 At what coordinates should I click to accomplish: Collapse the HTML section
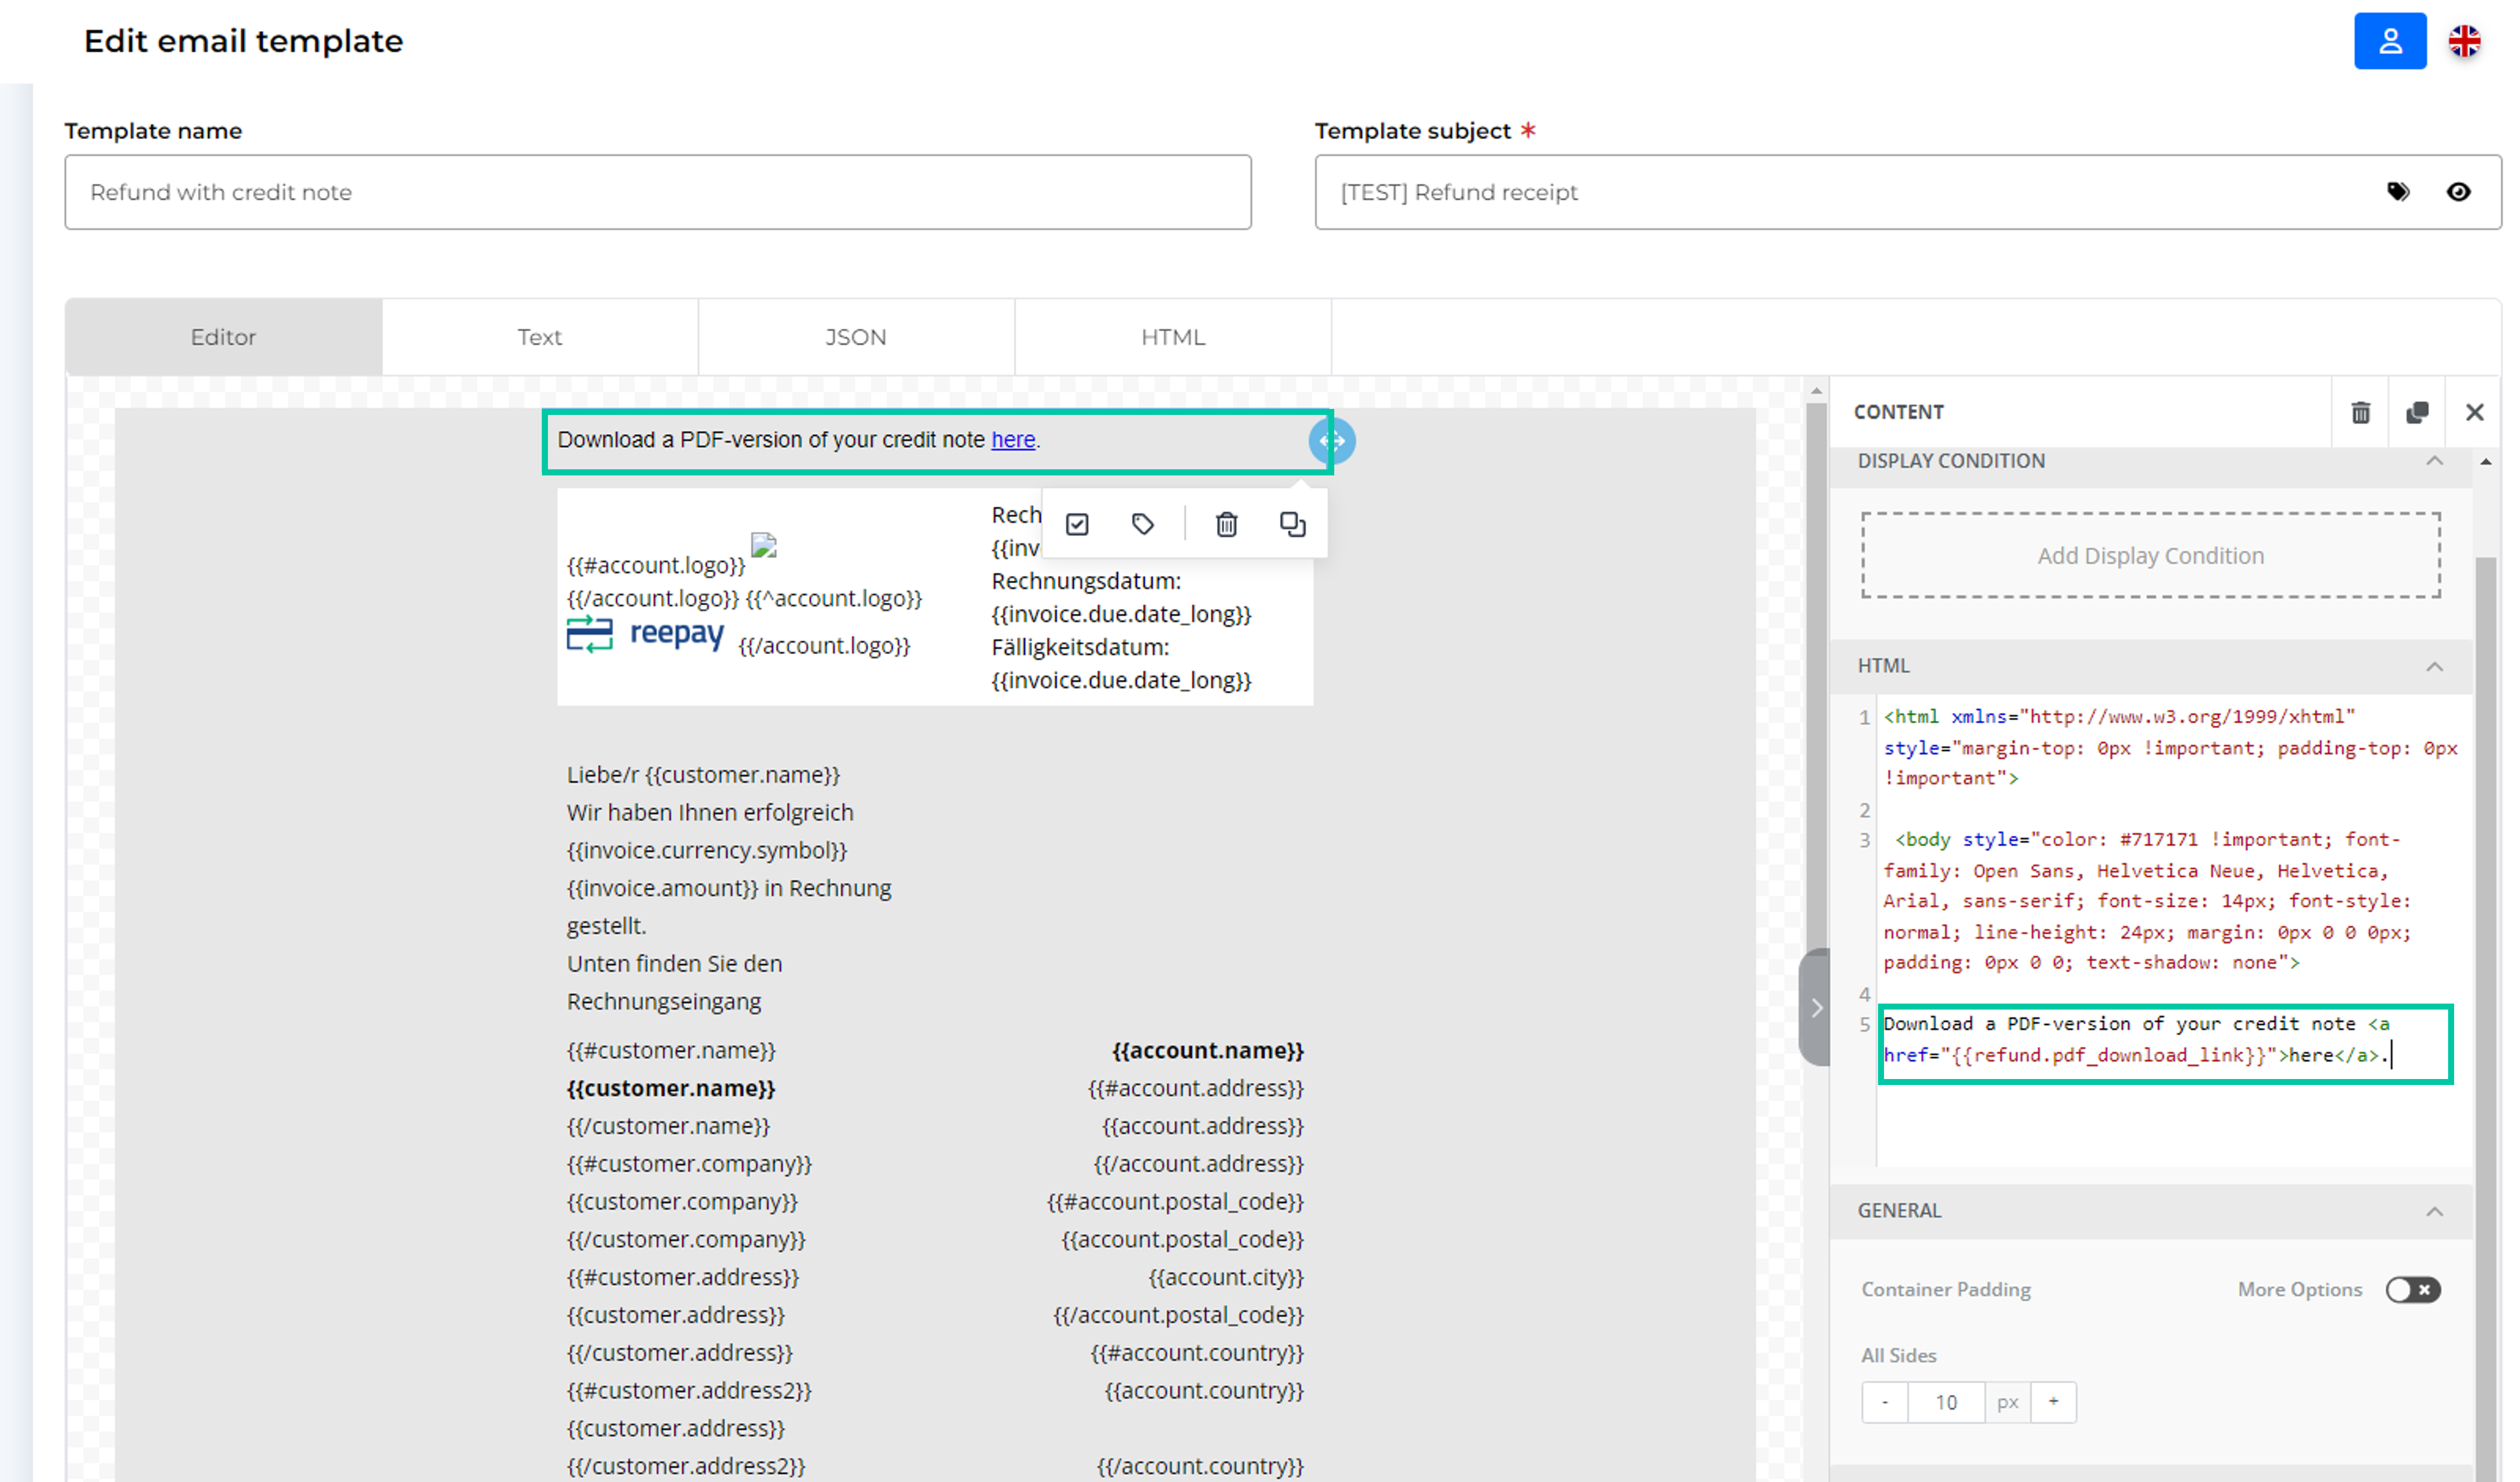[x=2434, y=666]
